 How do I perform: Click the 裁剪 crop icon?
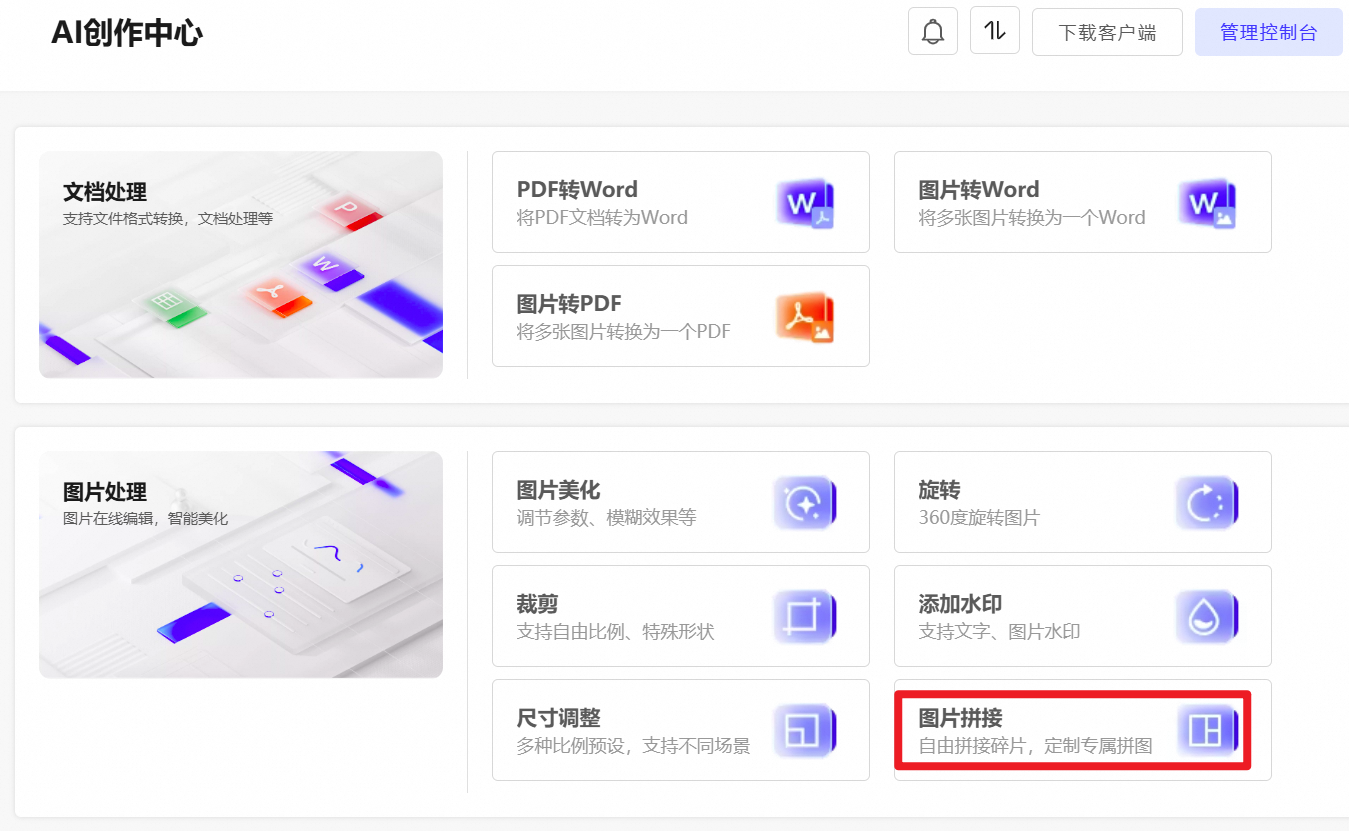[x=805, y=617]
